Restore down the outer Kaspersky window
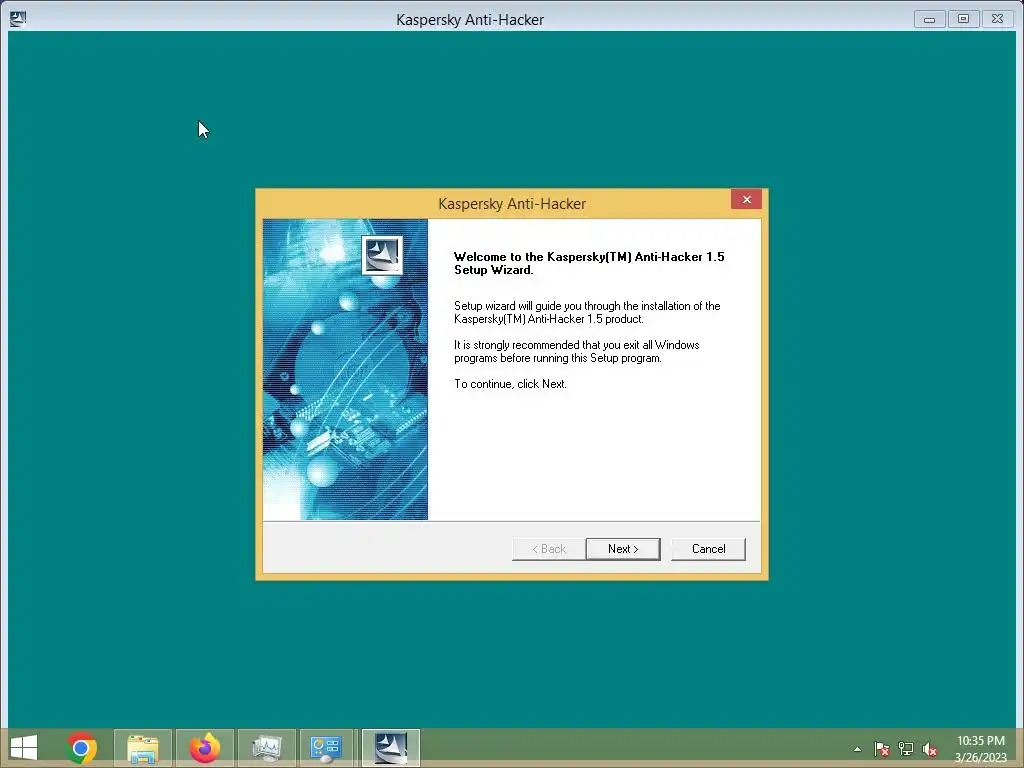This screenshot has height=768, width=1024. click(963, 19)
